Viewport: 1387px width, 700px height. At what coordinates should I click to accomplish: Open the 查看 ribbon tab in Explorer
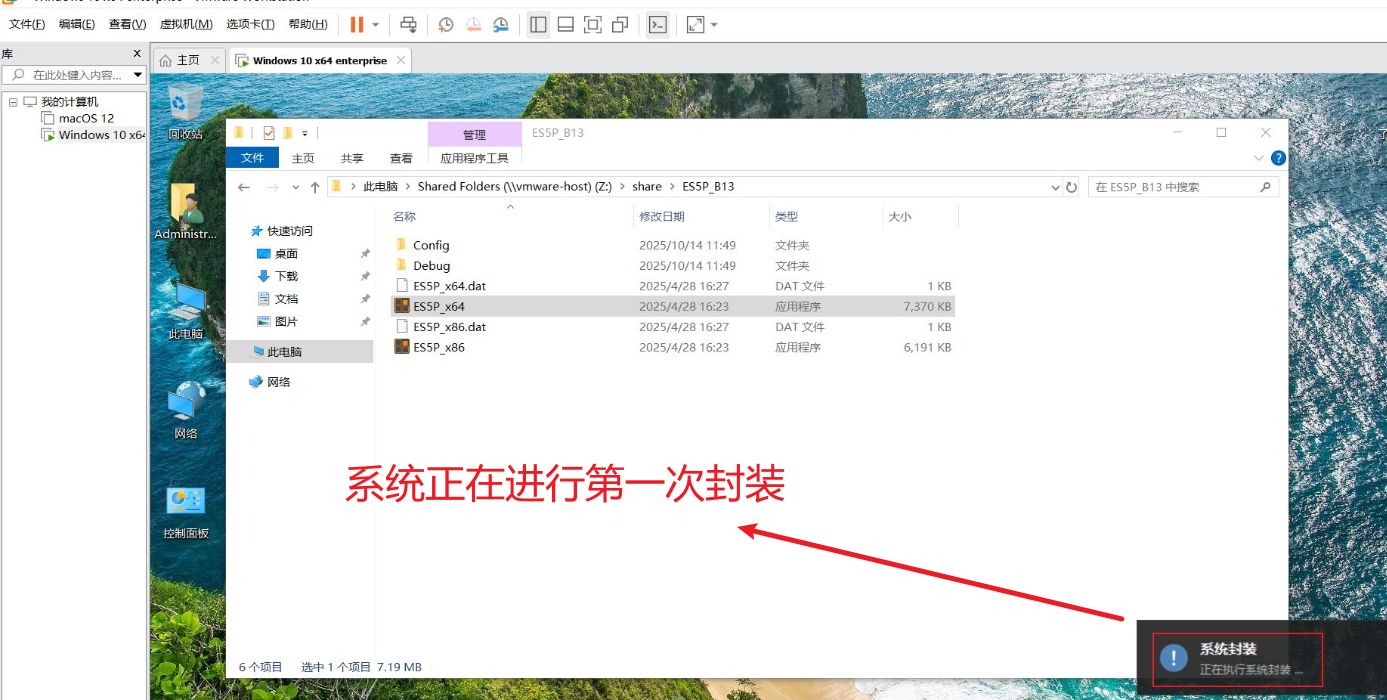pos(401,158)
